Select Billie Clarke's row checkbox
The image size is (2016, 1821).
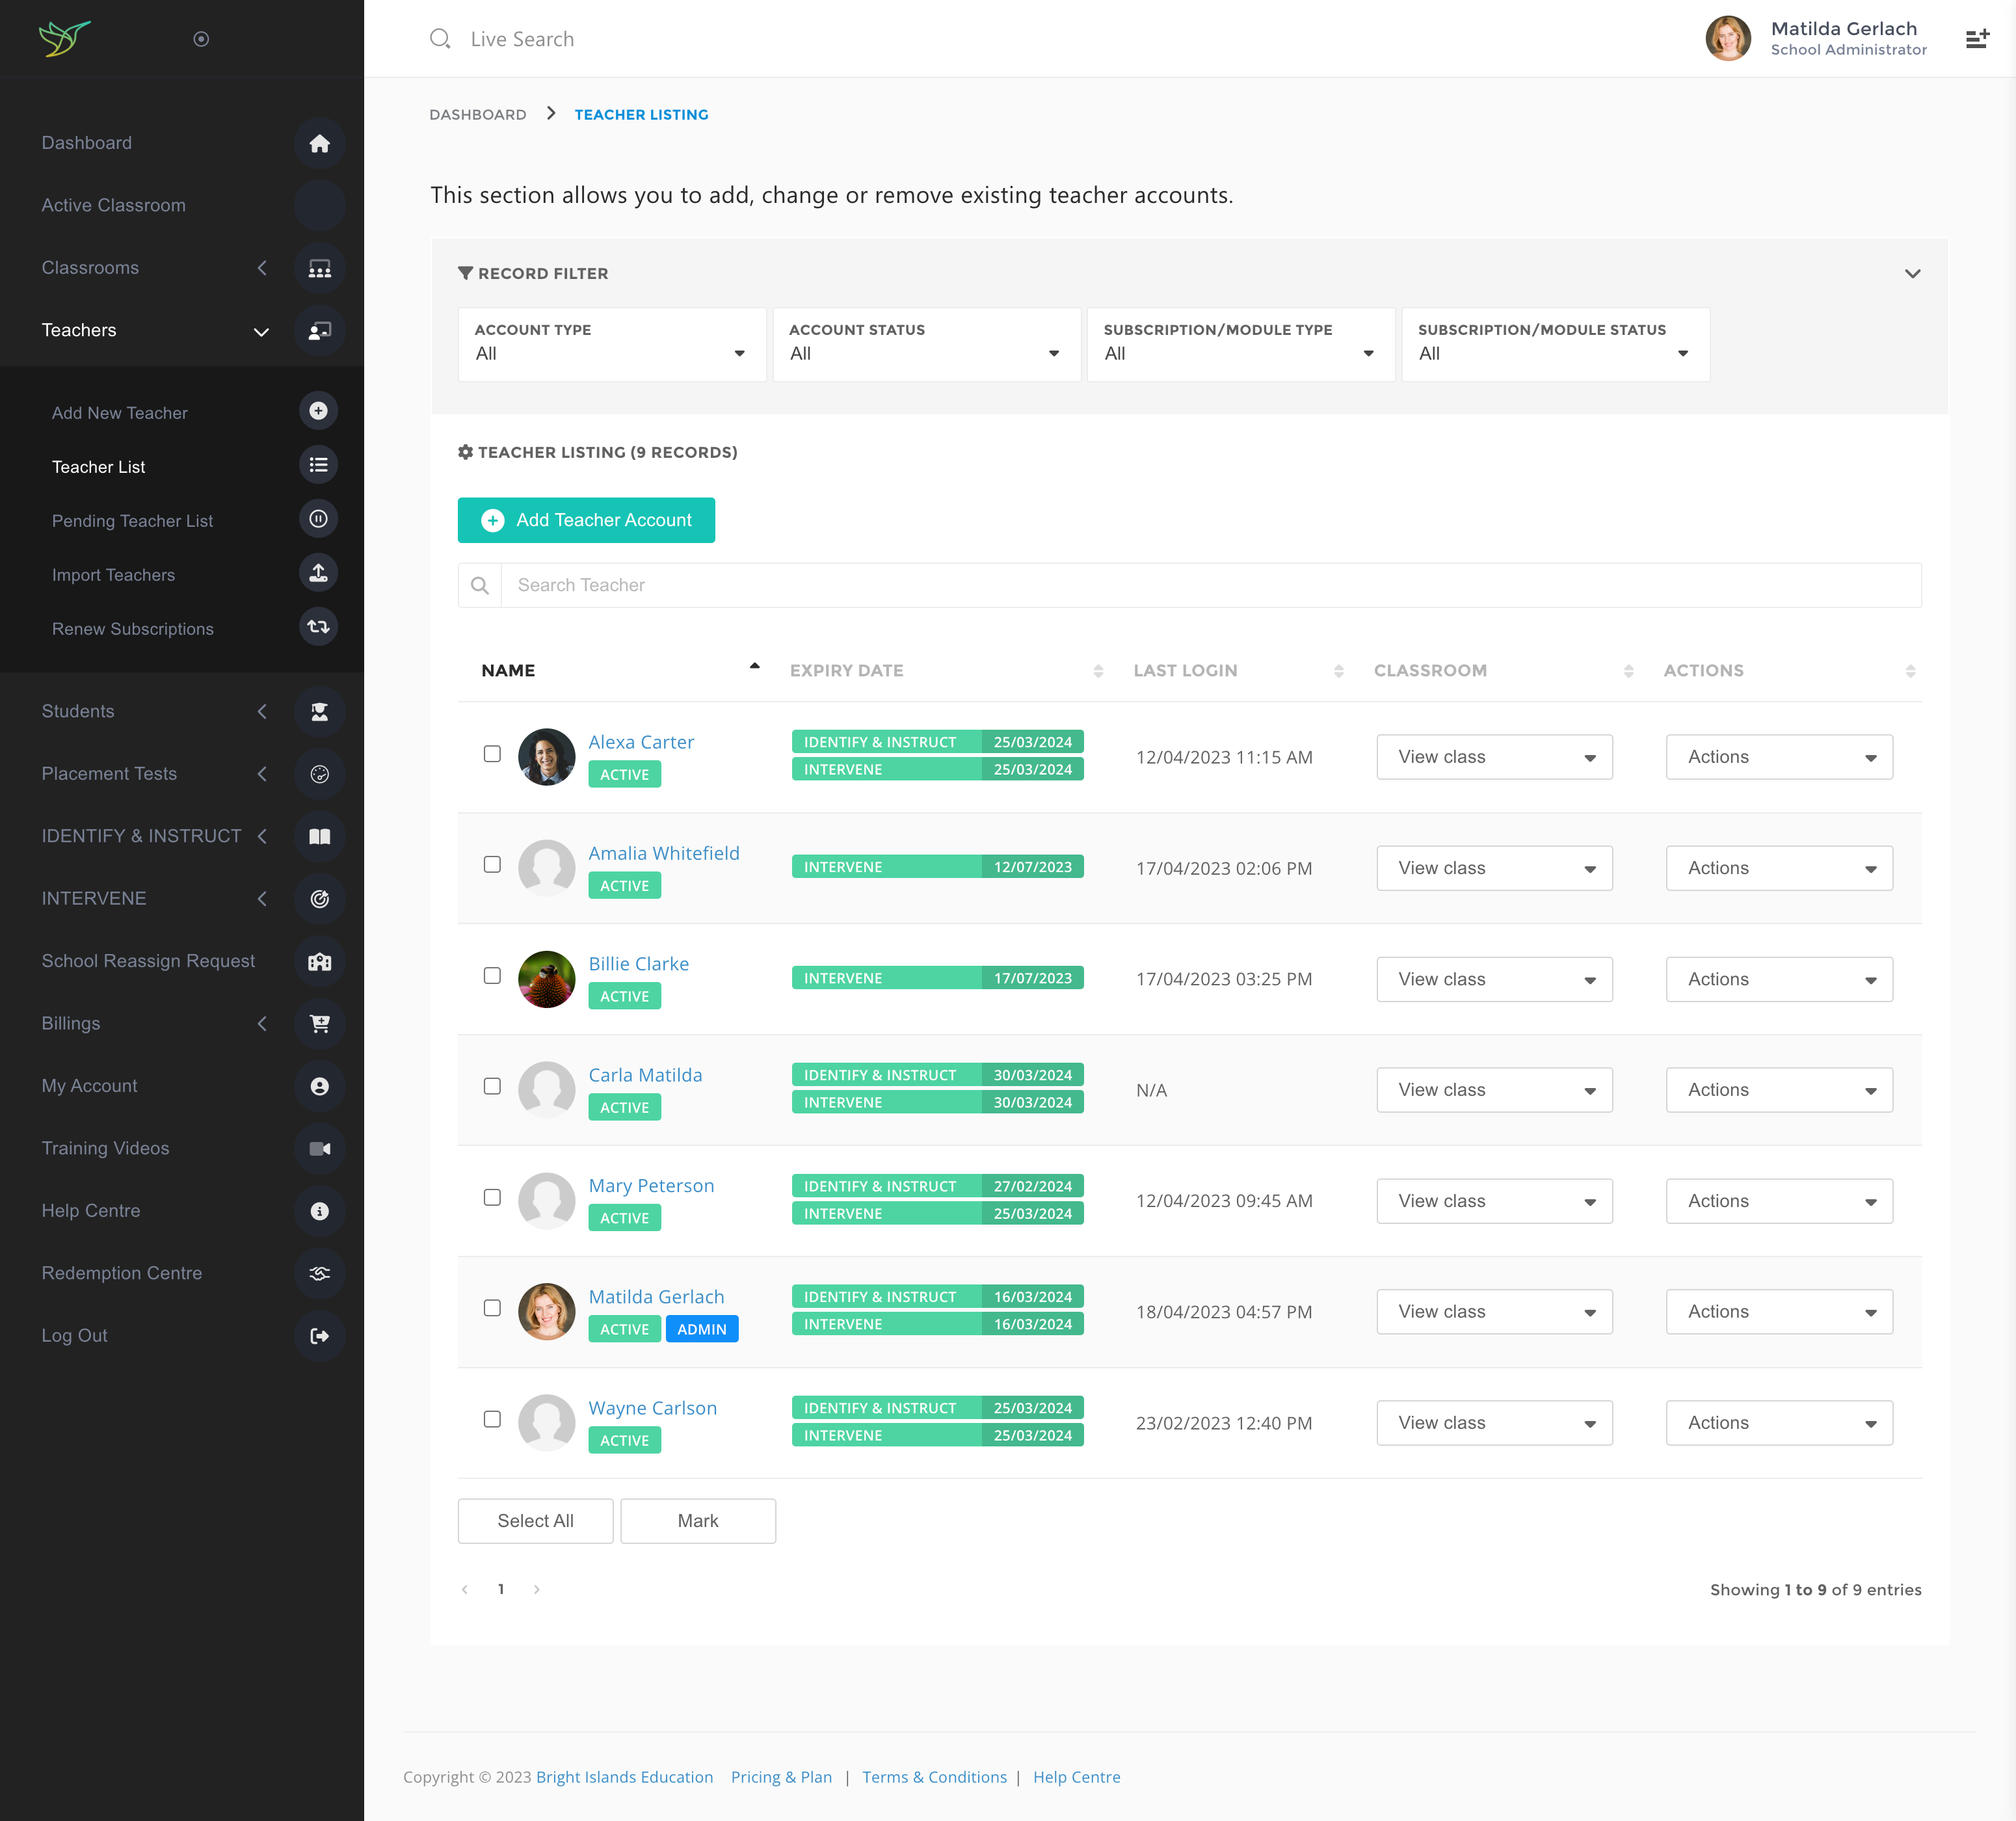[x=492, y=975]
